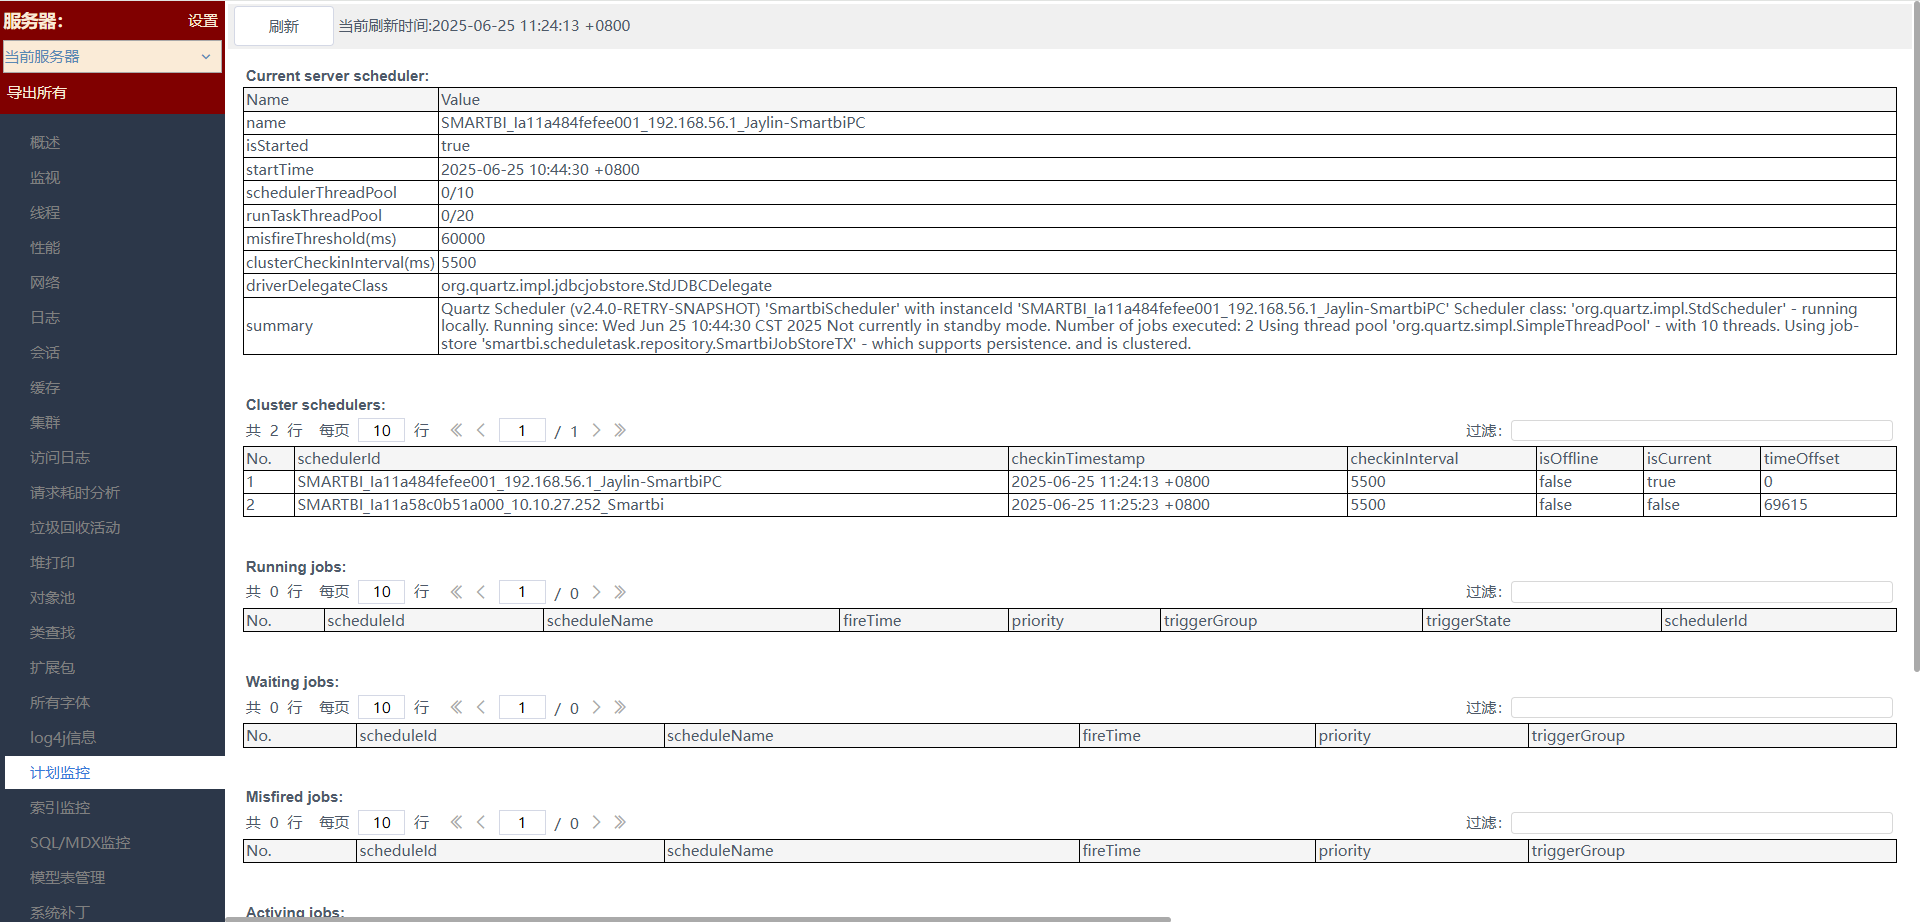Open 会话 in the sidebar
1920x922 pixels.
point(45,353)
